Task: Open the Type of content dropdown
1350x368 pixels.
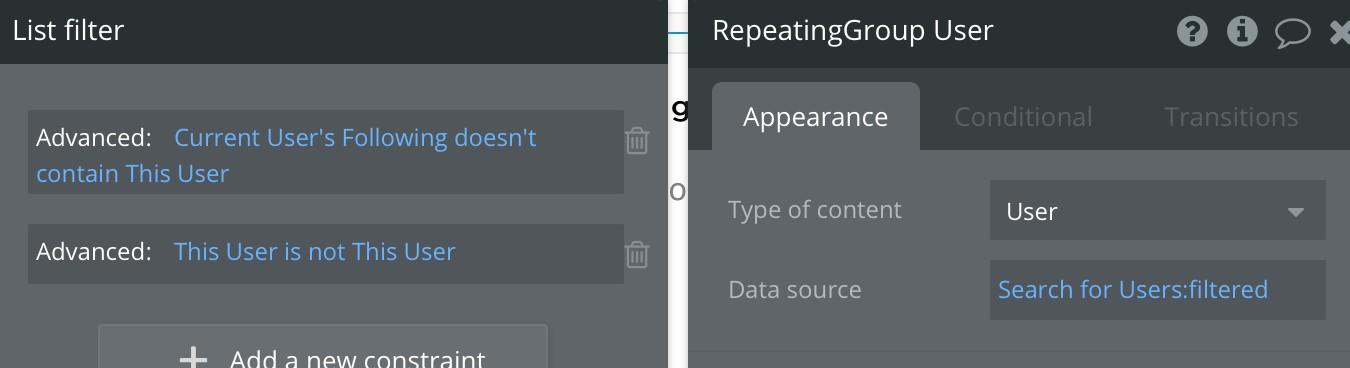Action: coord(1158,211)
